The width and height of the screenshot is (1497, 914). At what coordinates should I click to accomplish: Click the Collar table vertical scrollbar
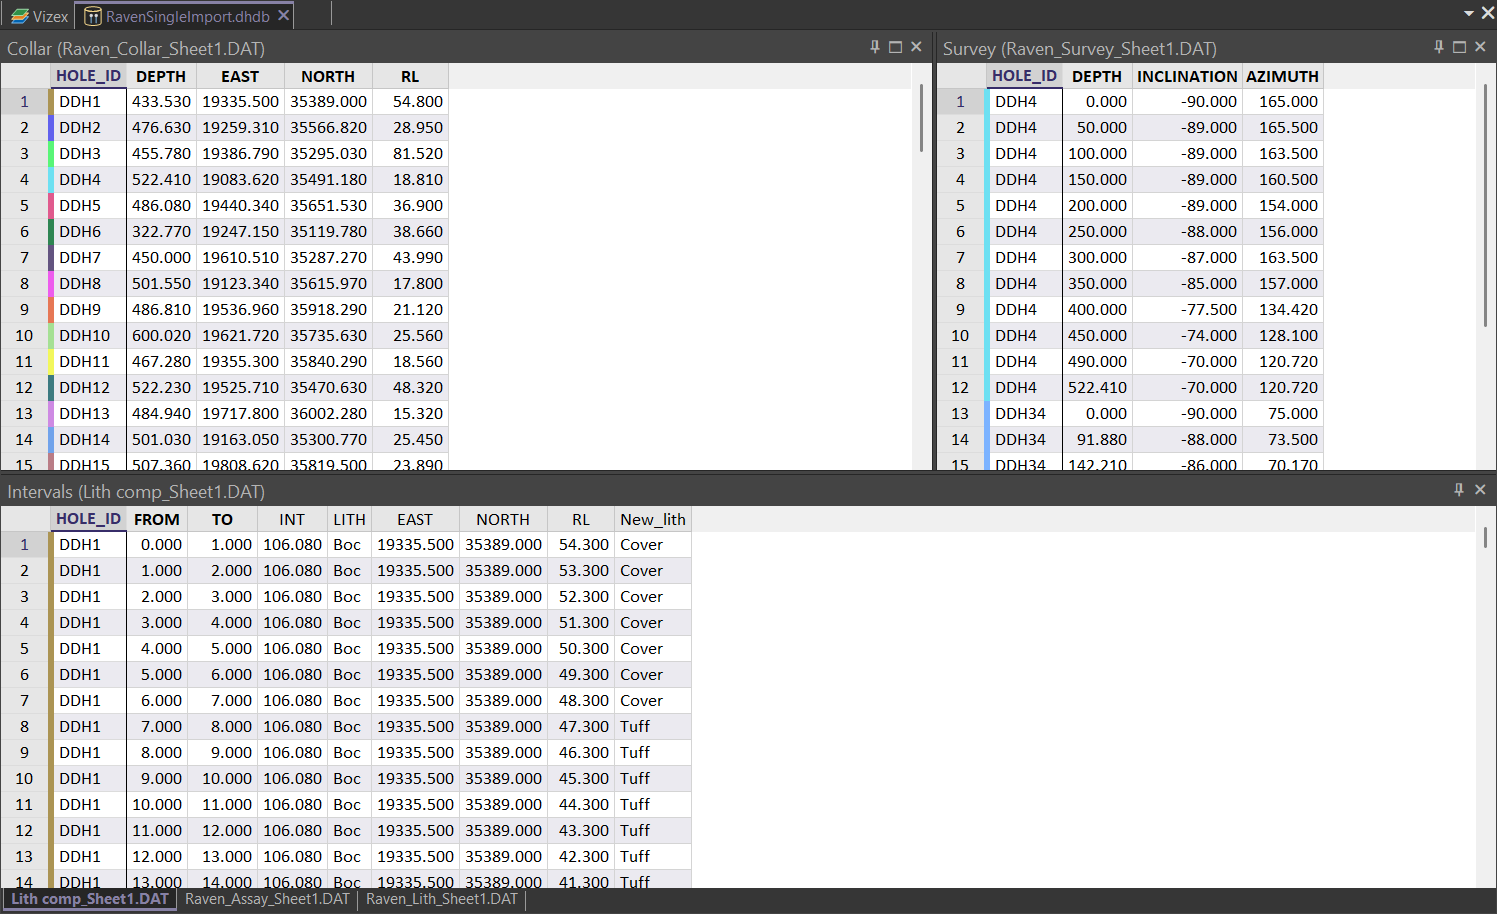pos(920,118)
